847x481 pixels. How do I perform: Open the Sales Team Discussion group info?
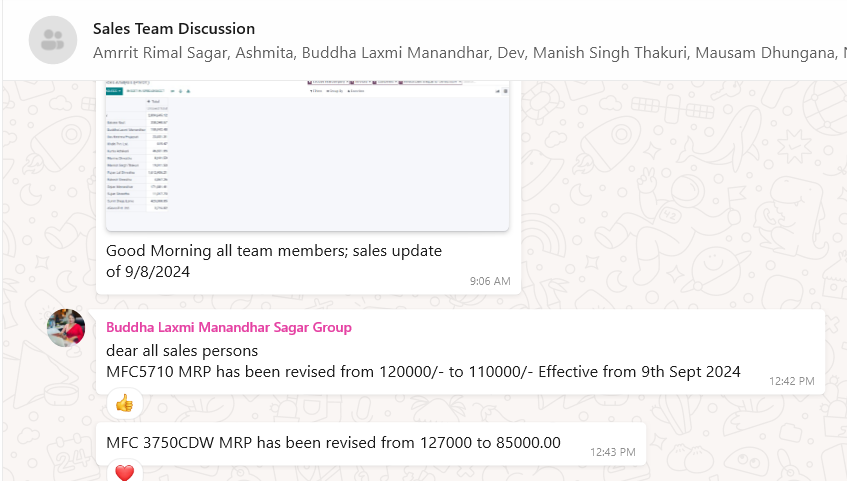coord(173,29)
